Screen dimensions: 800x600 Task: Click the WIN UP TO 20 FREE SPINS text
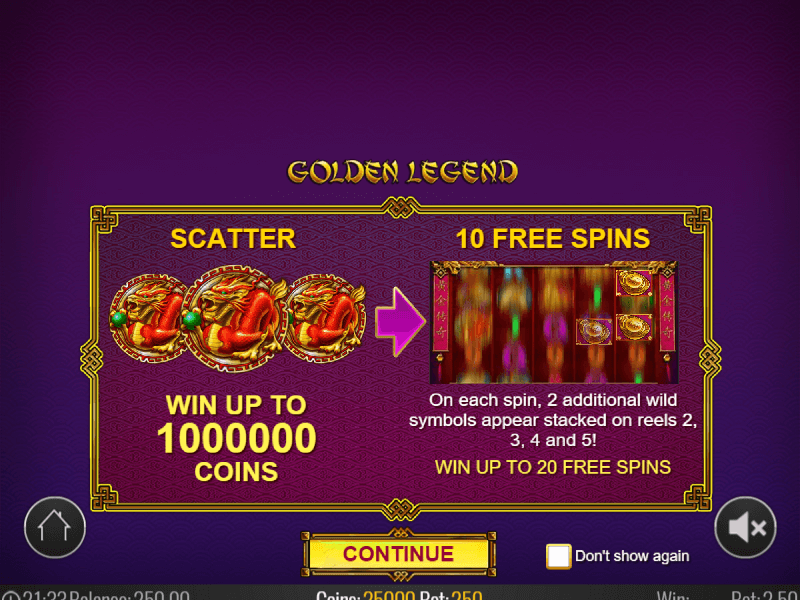(553, 467)
